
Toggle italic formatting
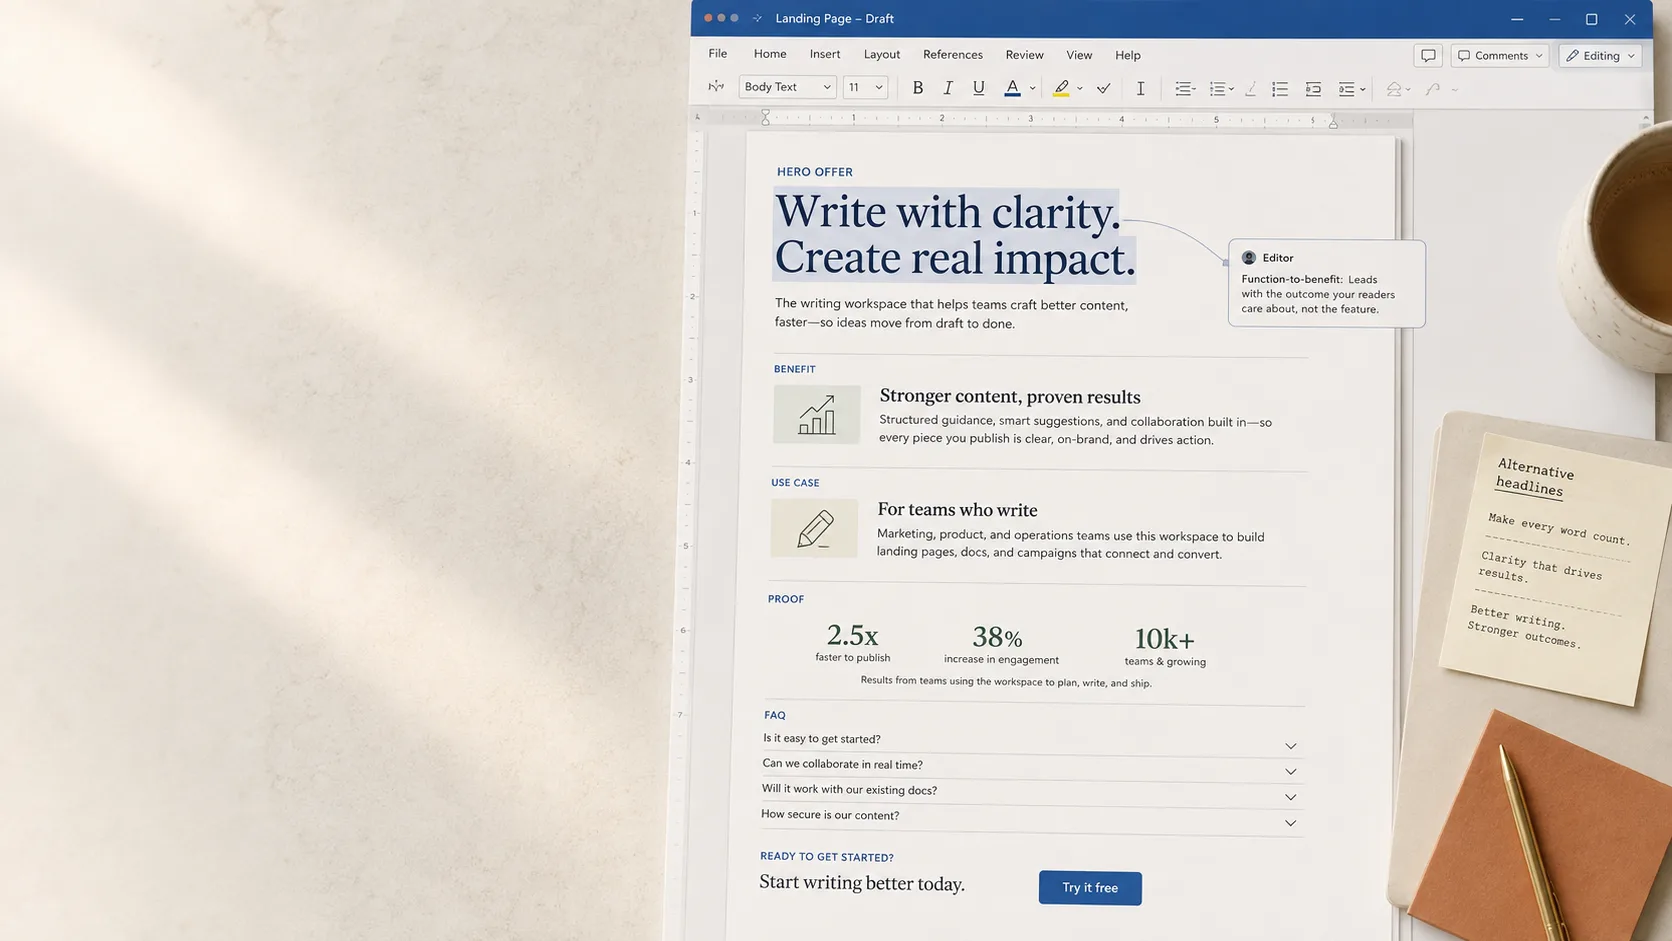point(948,88)
